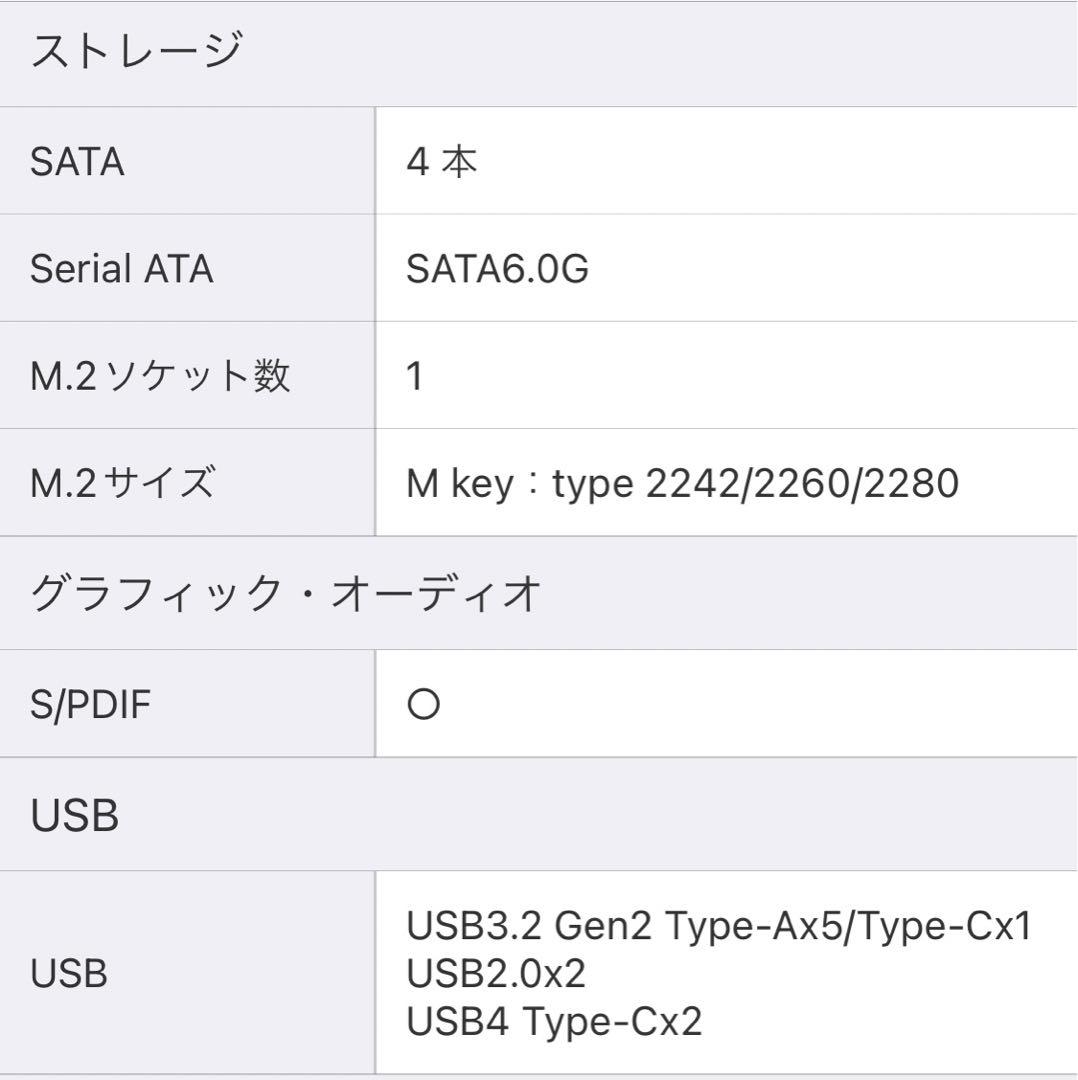Image resolution: width=1078 pixels, height=1080 pixels.
Task: Click the USB section header
Action: pos(75,816)
